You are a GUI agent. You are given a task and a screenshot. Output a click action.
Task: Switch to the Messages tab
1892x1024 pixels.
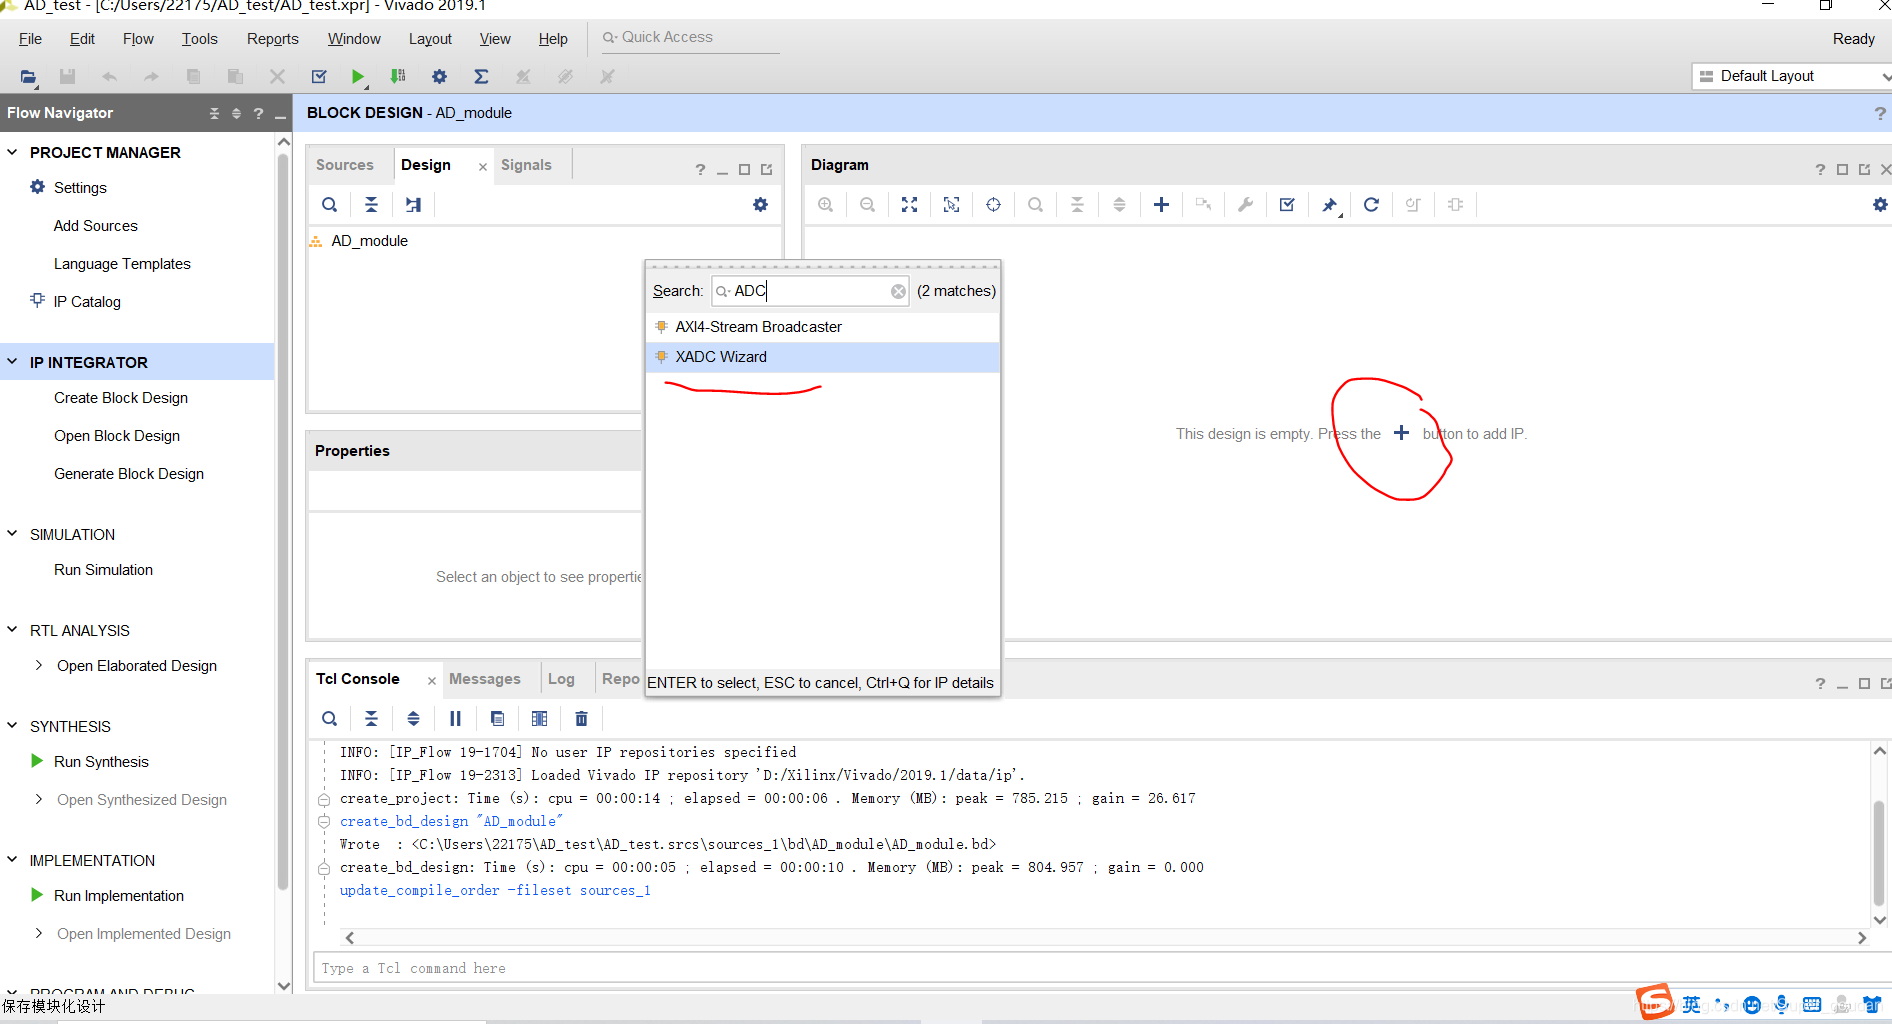coord(485,679)
